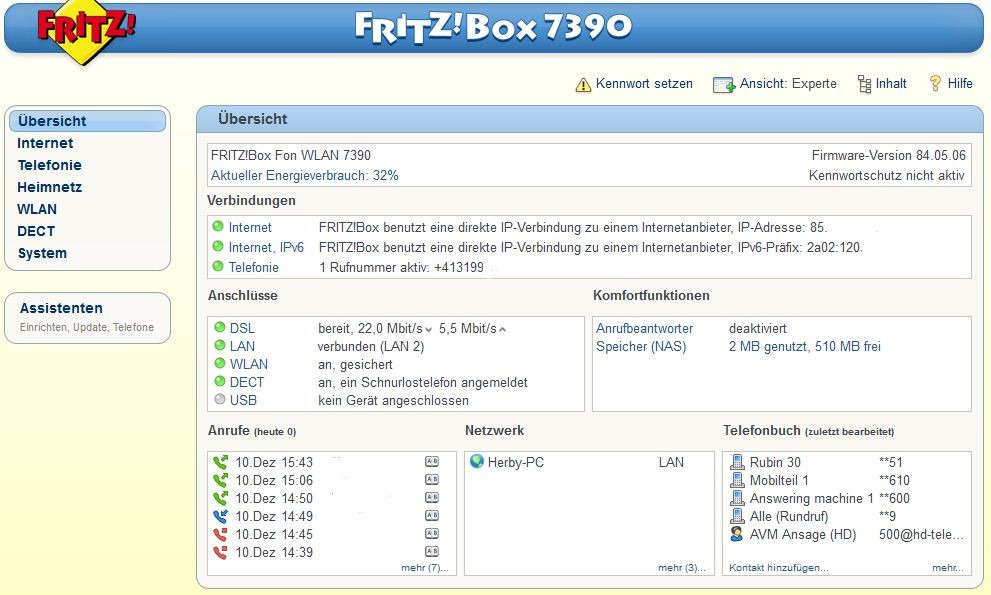991x595 pixels.
Task: Open the Speicher (NAS) link
Action: point(641,346)
